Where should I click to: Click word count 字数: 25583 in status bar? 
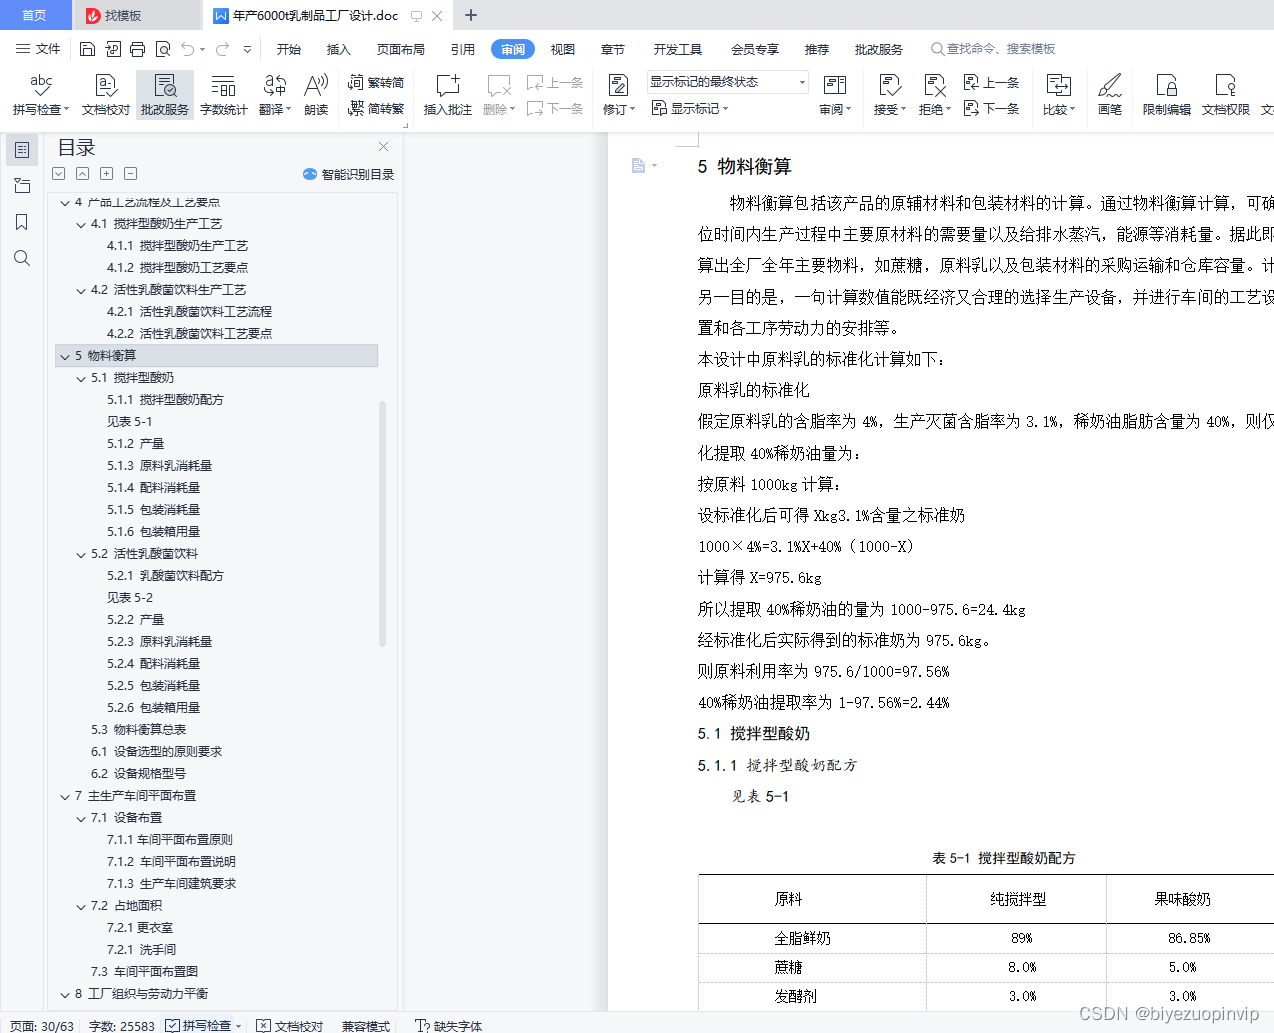122,1025
